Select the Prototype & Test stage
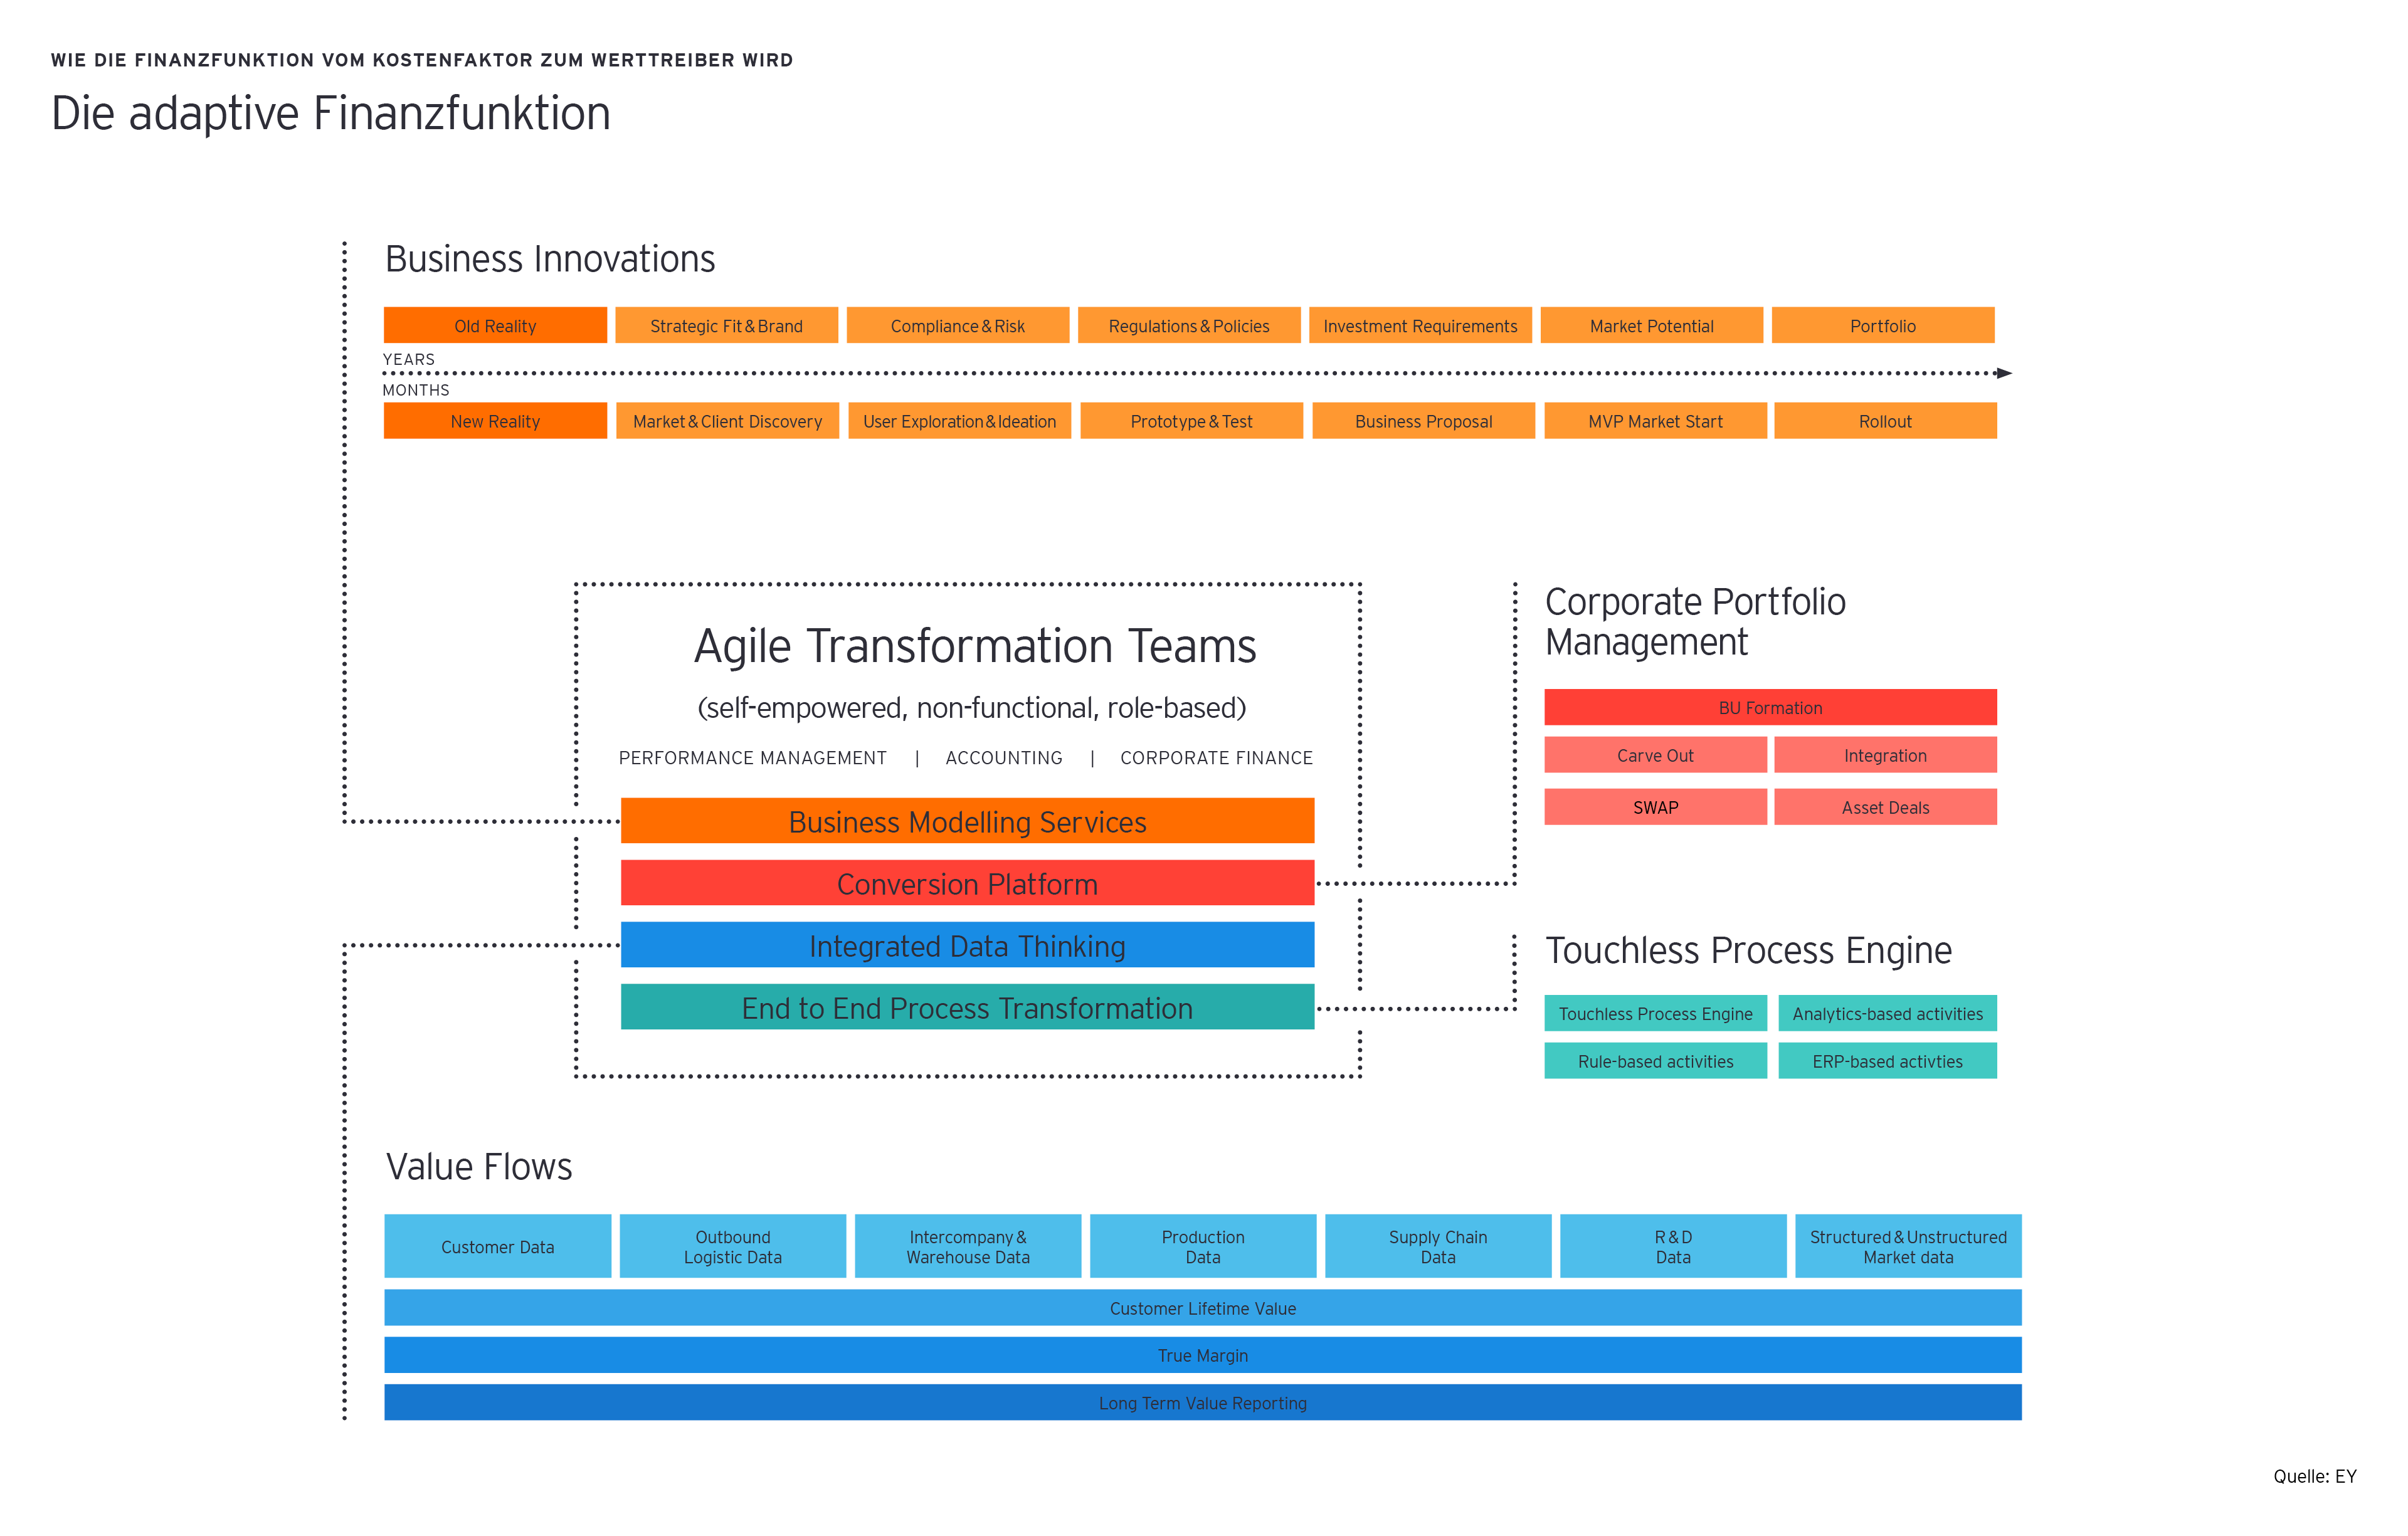Image resolution: width=2408 pixels, height=1536 pixels. [x=1191, y=421]
